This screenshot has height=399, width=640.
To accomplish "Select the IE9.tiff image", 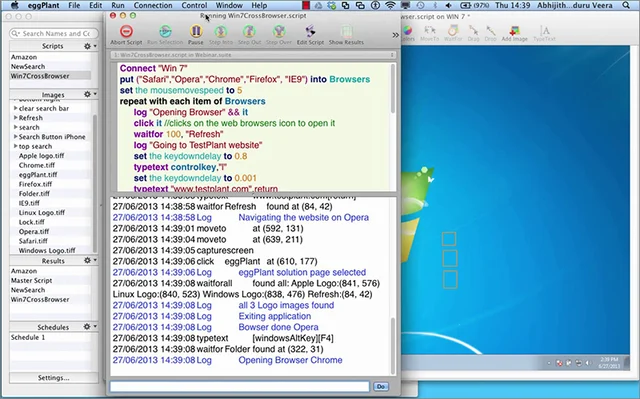I will 29,203.
